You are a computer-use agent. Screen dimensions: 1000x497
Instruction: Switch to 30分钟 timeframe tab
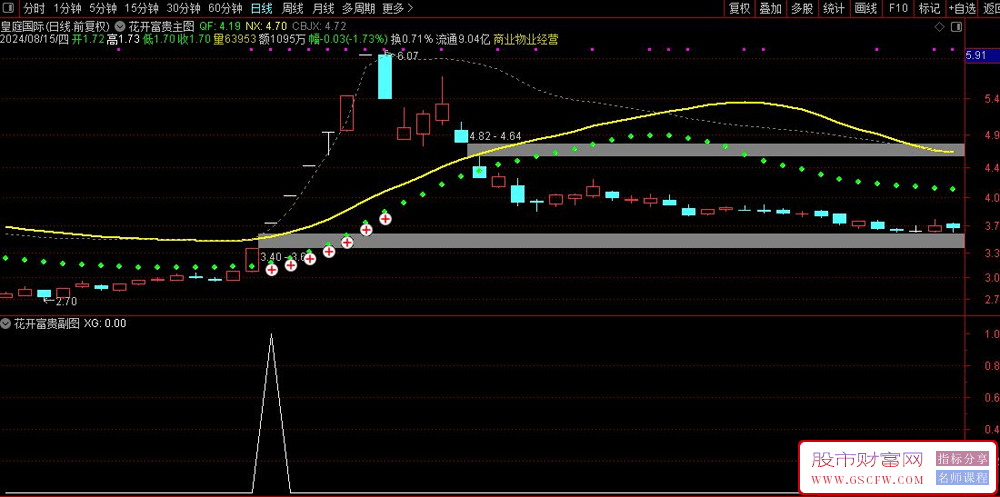point(183,8)
